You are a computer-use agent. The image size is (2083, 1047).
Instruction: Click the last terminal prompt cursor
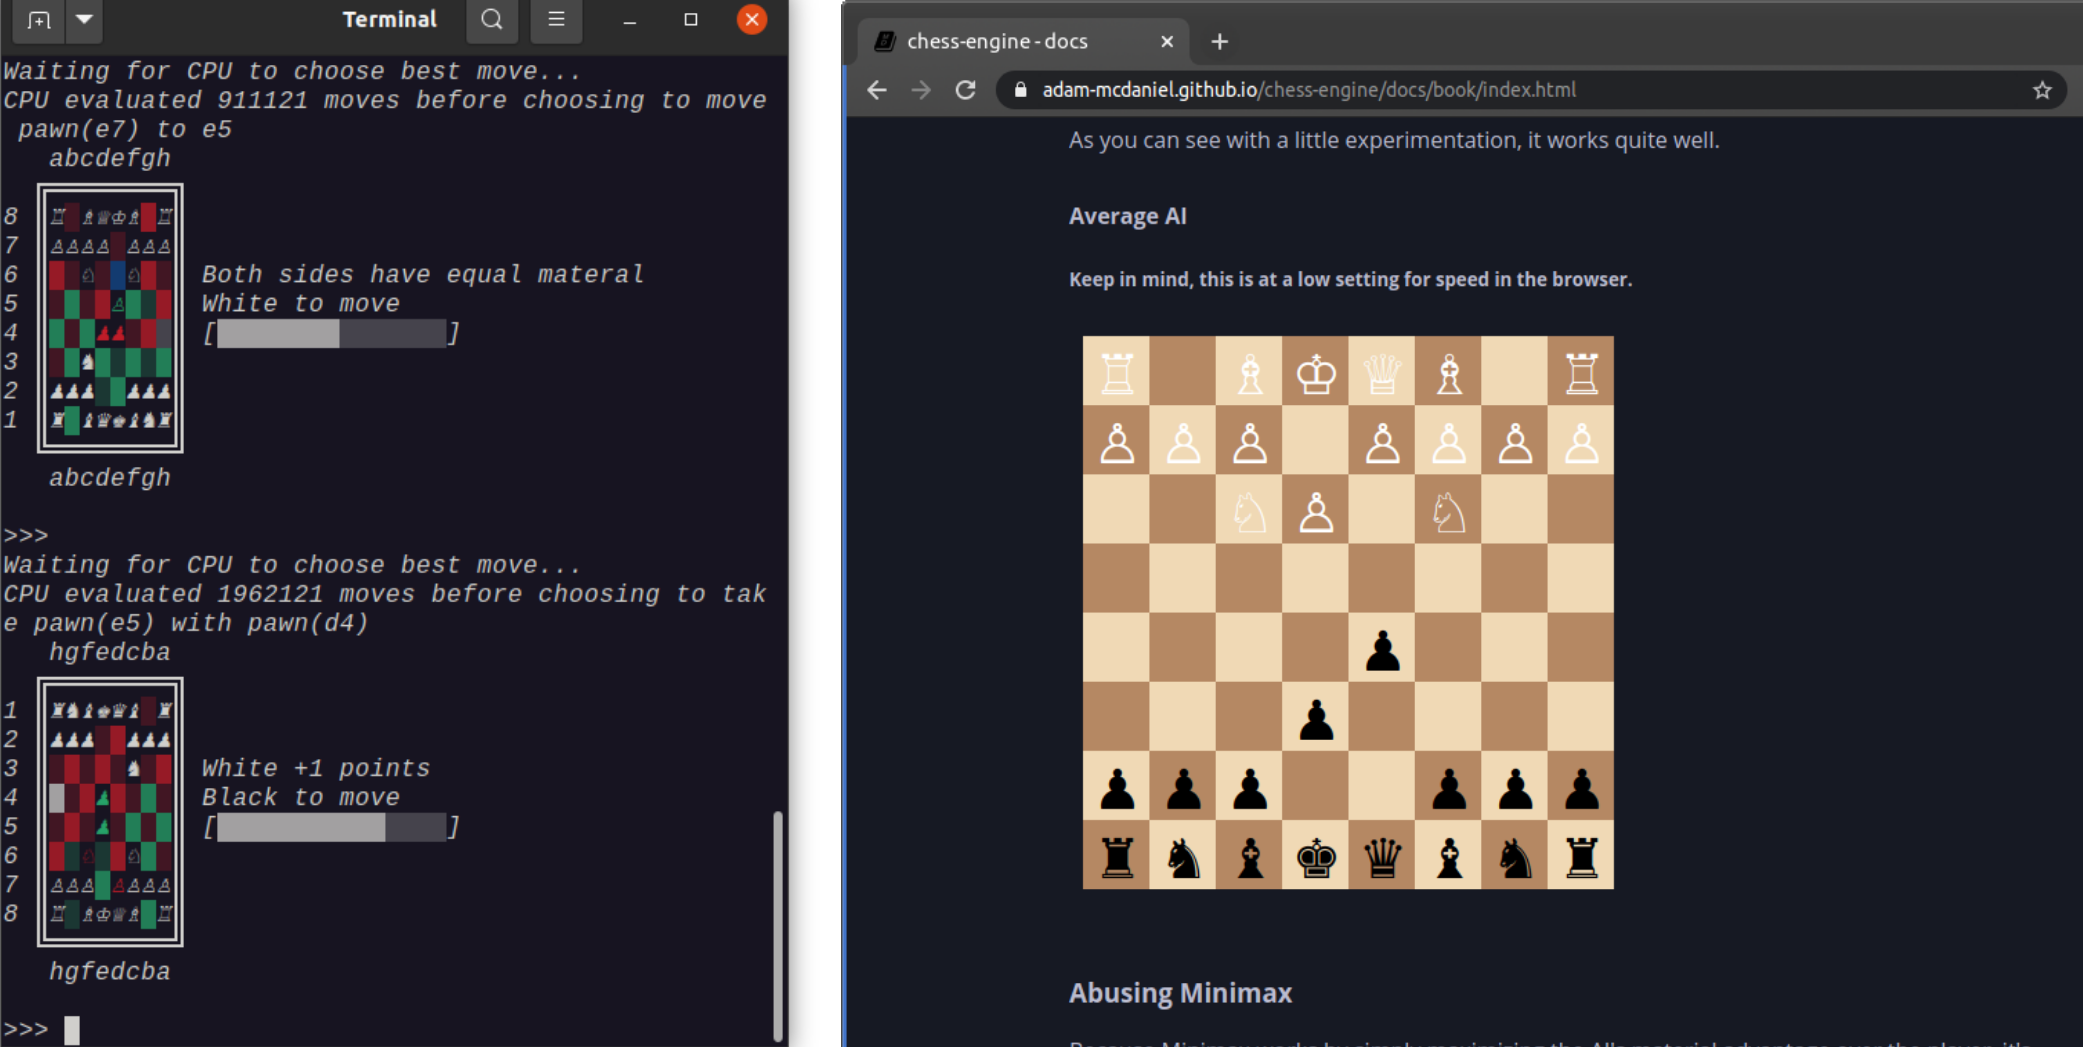tap(72, 1030)
